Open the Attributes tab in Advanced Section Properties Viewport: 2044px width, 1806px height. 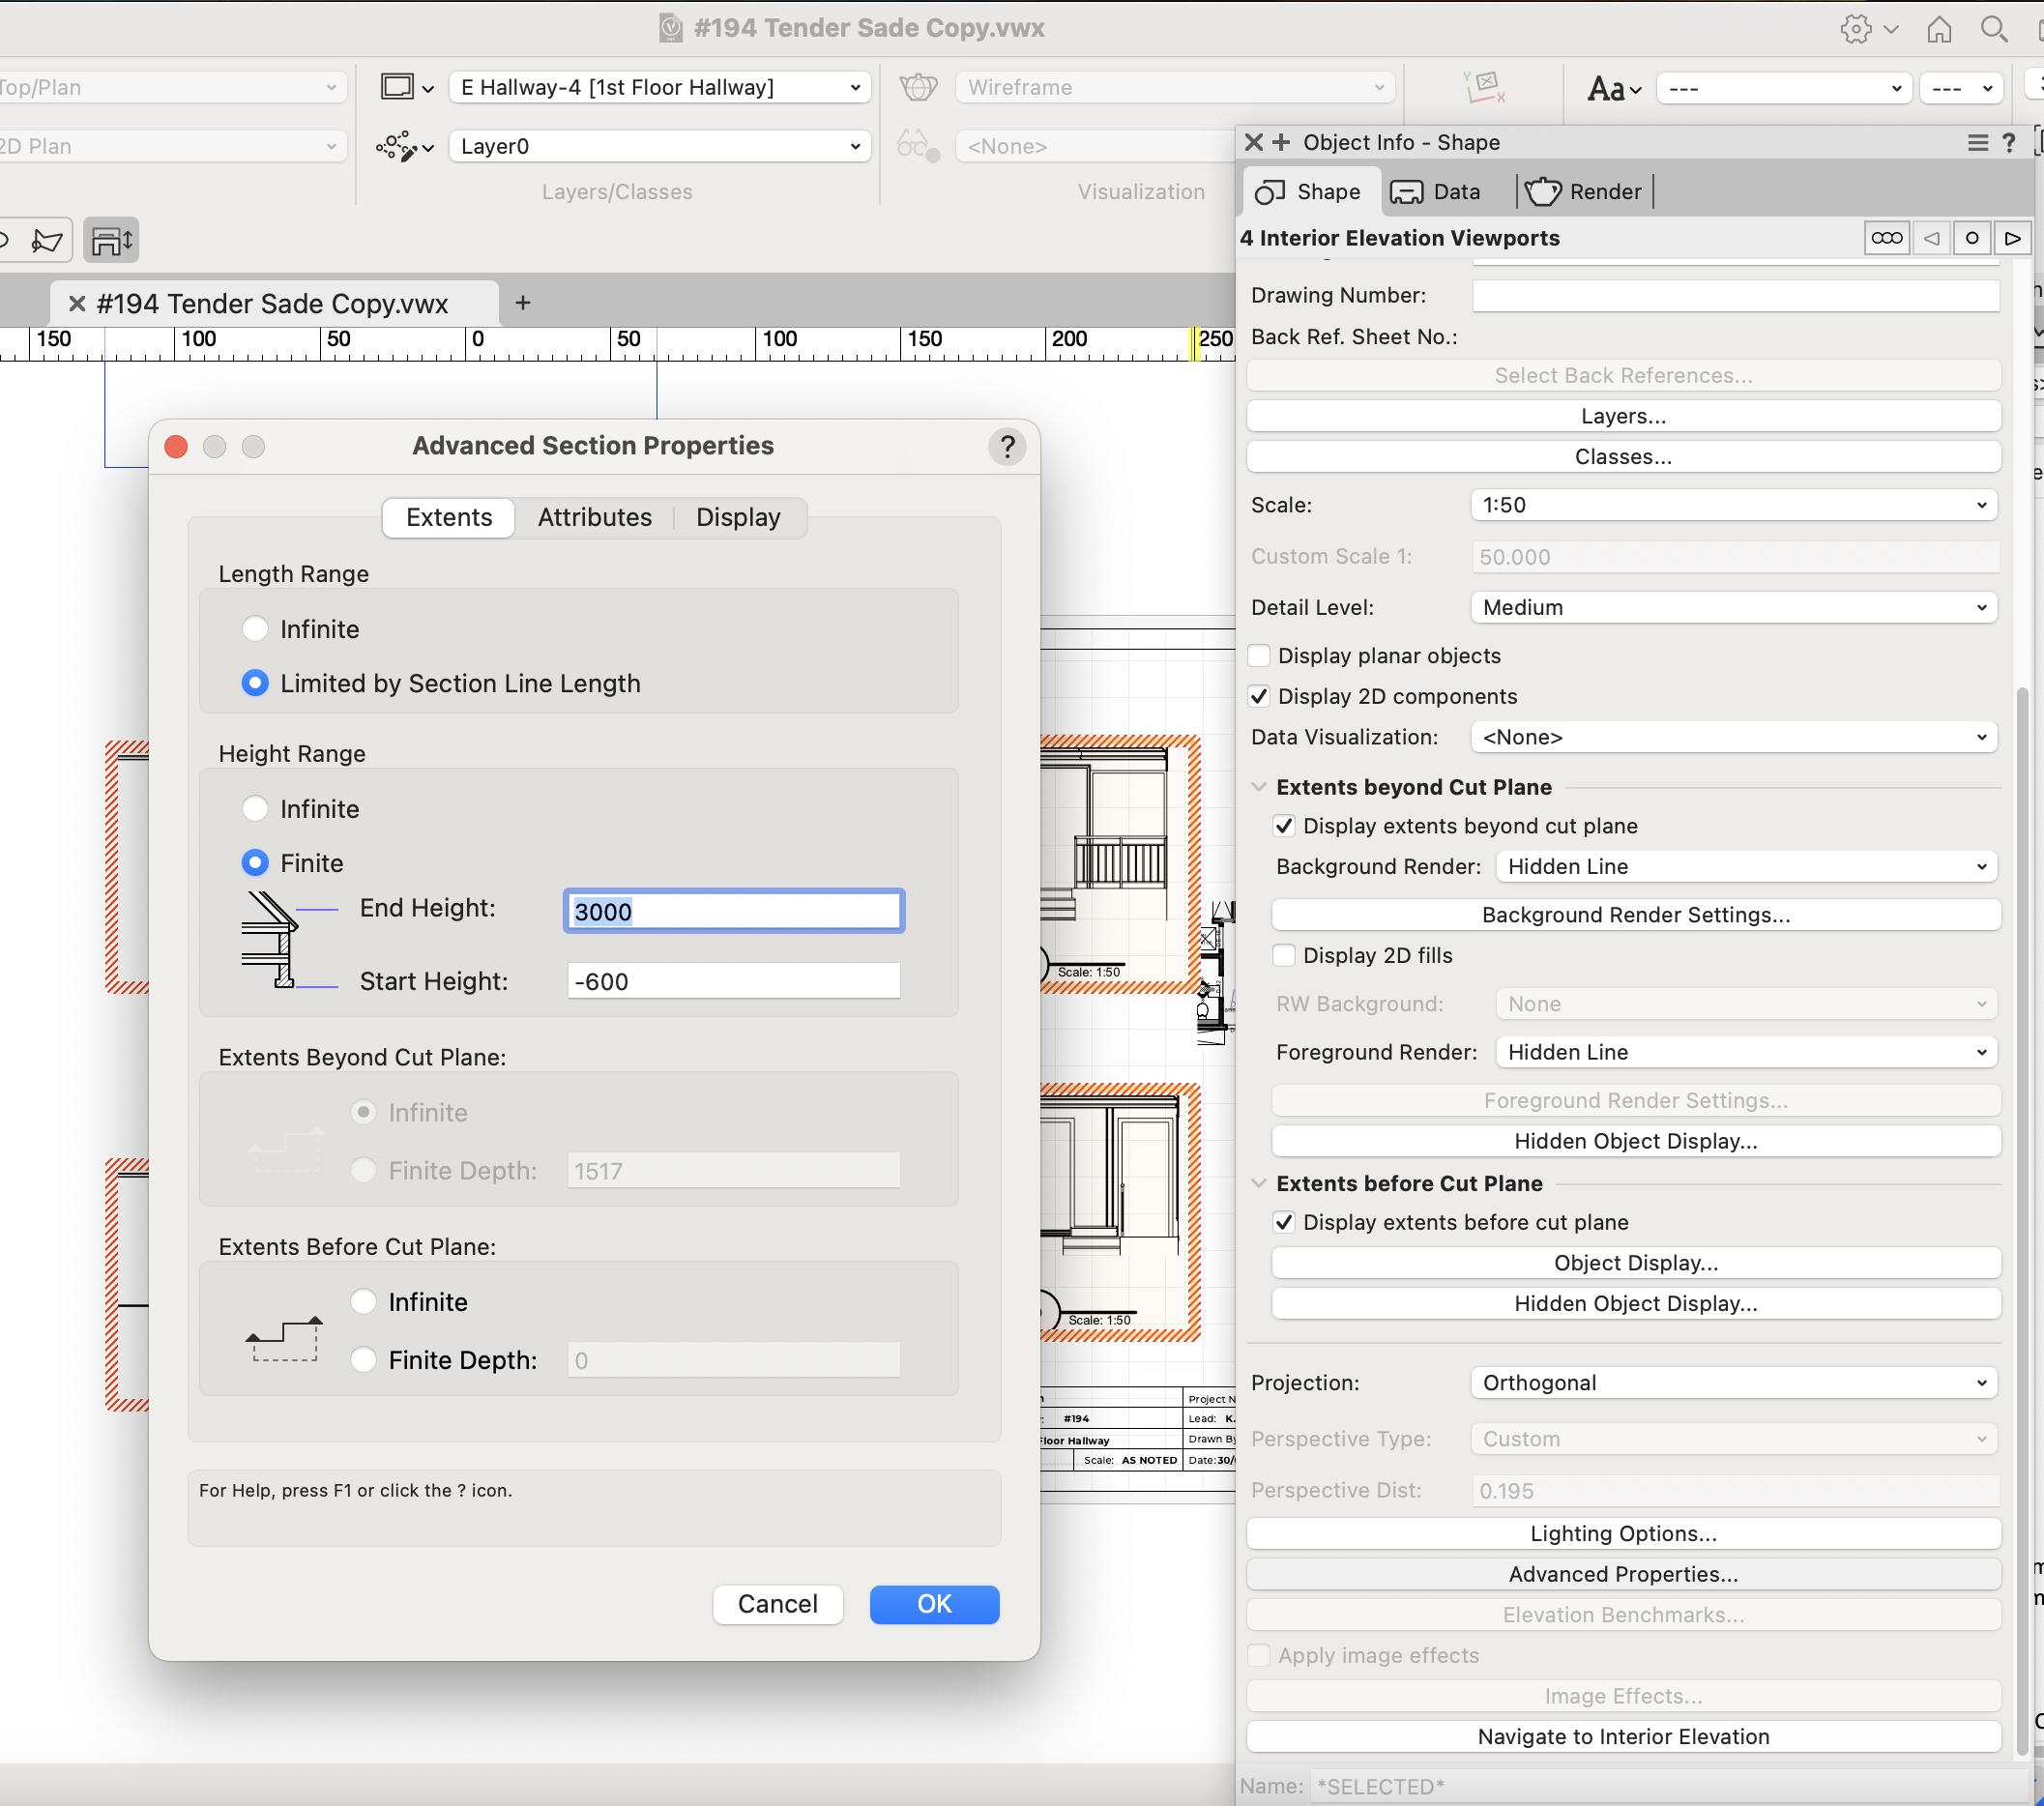[594, 517]
